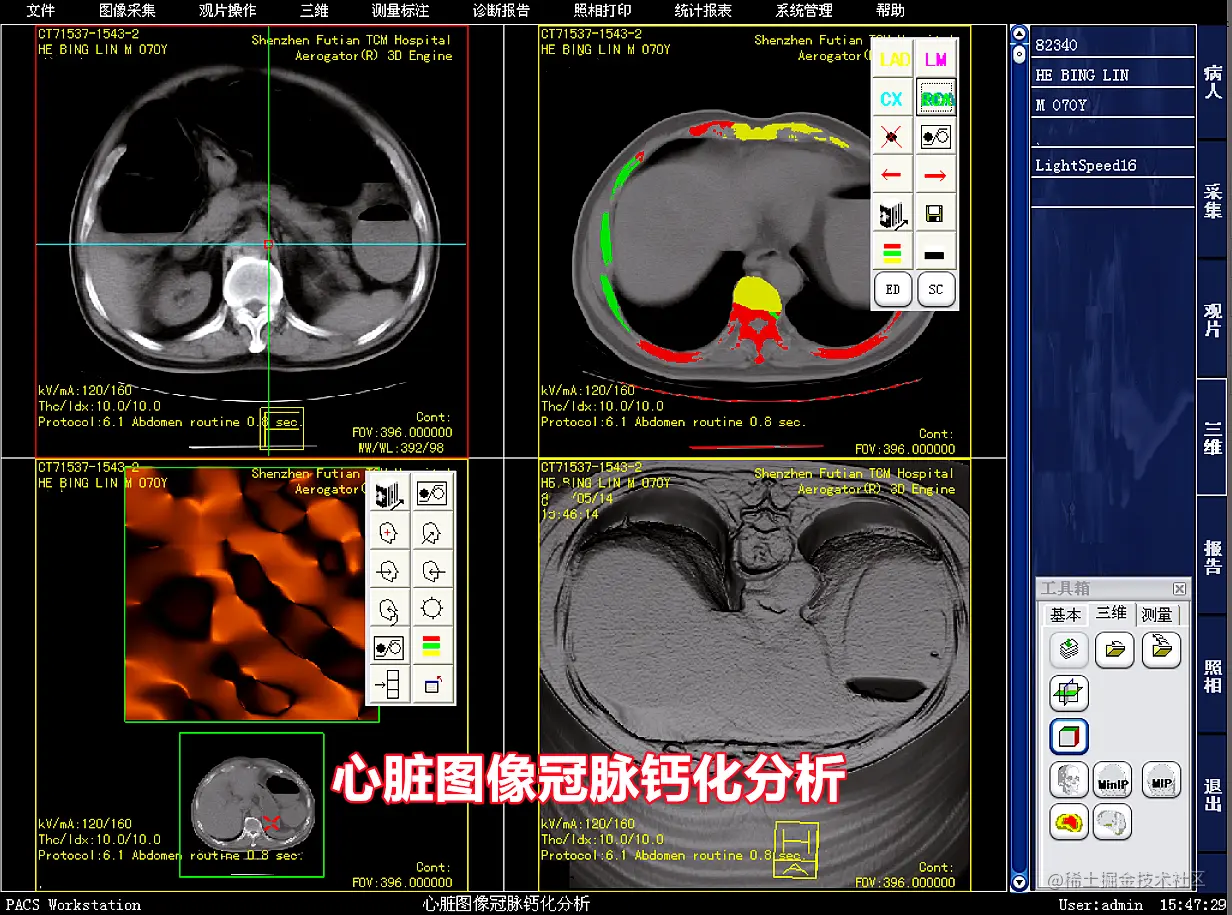1232x915 pixels.
Task: Click the ED button in the palette
Action: point(893,289)
